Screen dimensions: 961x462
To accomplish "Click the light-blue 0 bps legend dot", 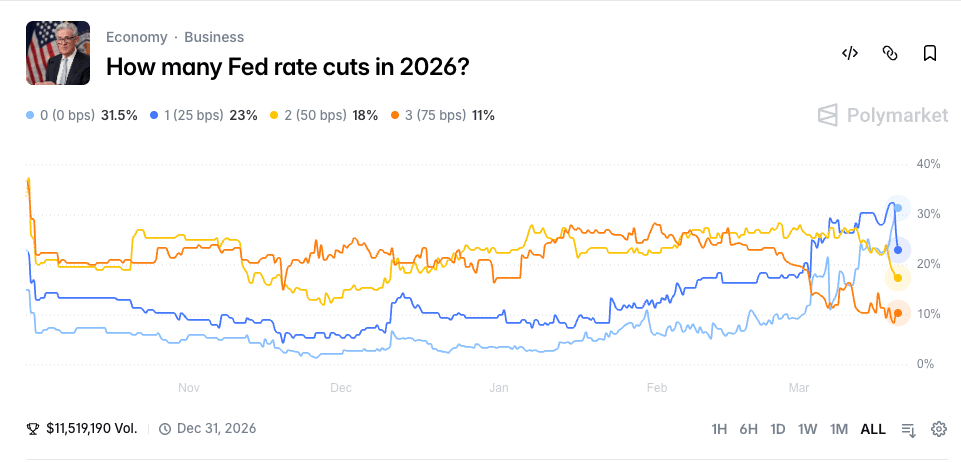I will [31, 116].
